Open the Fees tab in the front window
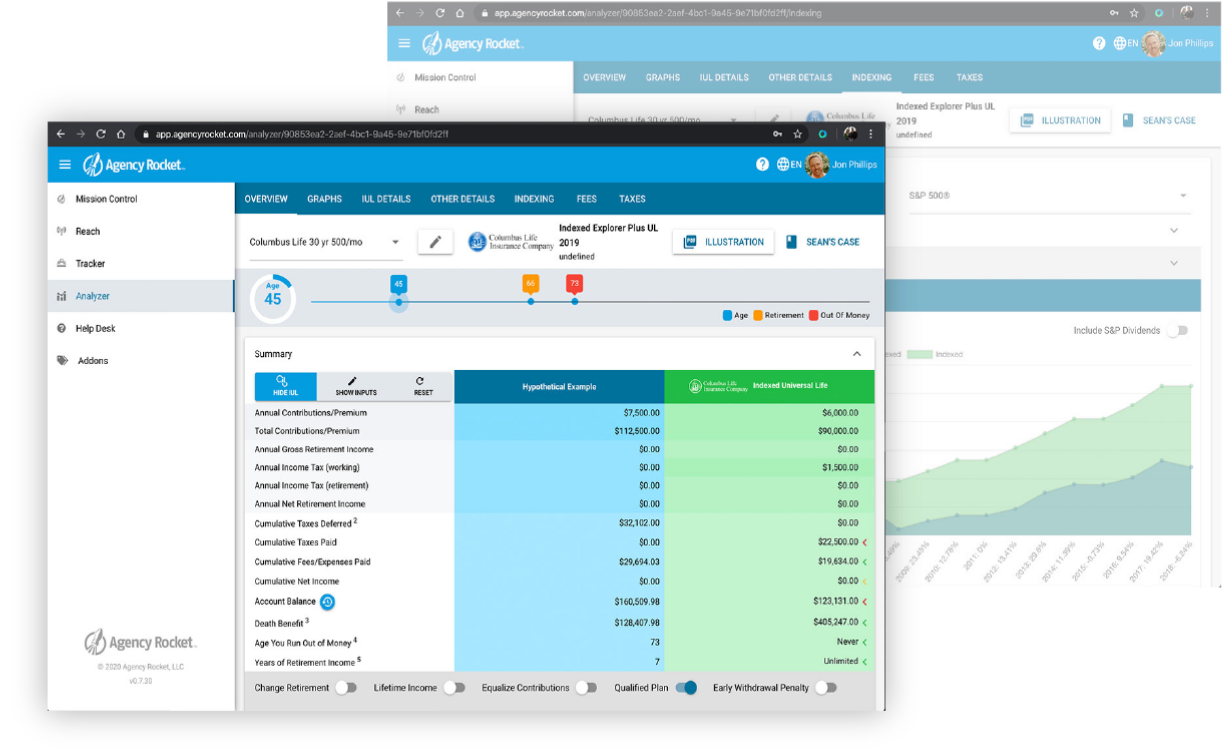 click(x=587, y=199)
